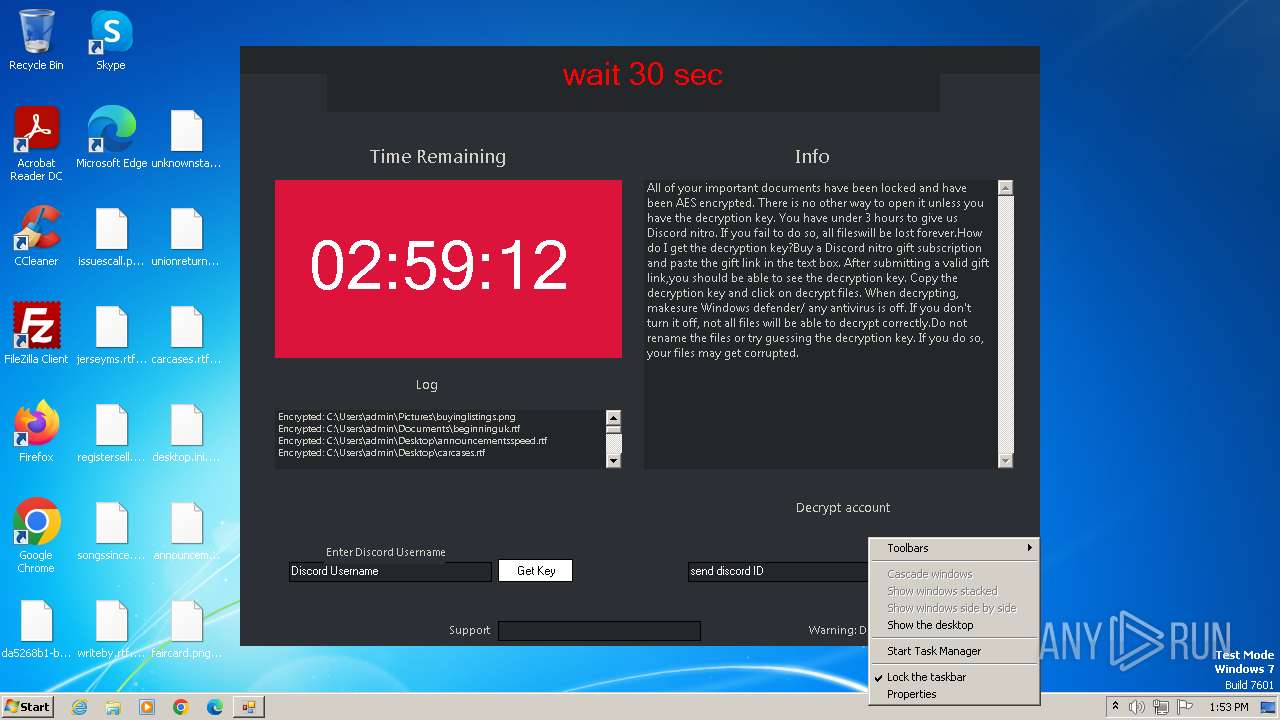The image size is (1280, 720).
Task: Open the Acrobat Reader DC shortcut
Action: (x=36, y=144)
